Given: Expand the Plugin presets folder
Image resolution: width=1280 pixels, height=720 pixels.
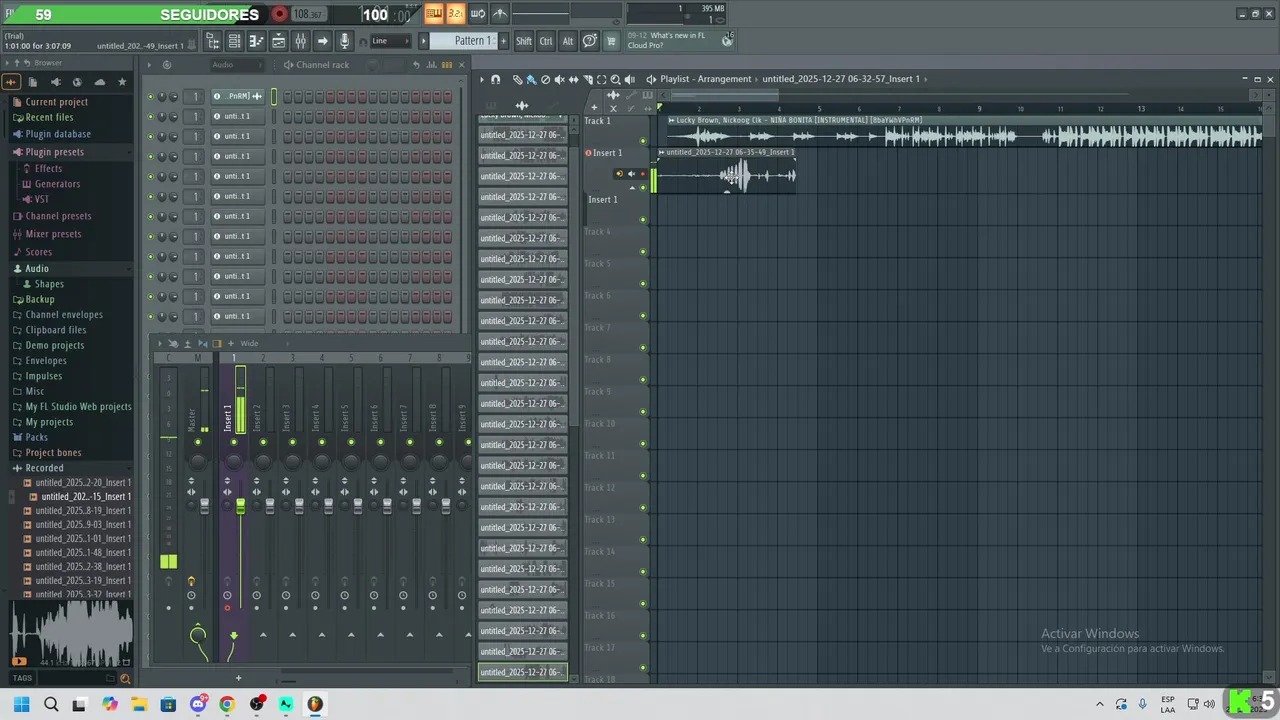Looking at the screenshot, I should 54,152.
